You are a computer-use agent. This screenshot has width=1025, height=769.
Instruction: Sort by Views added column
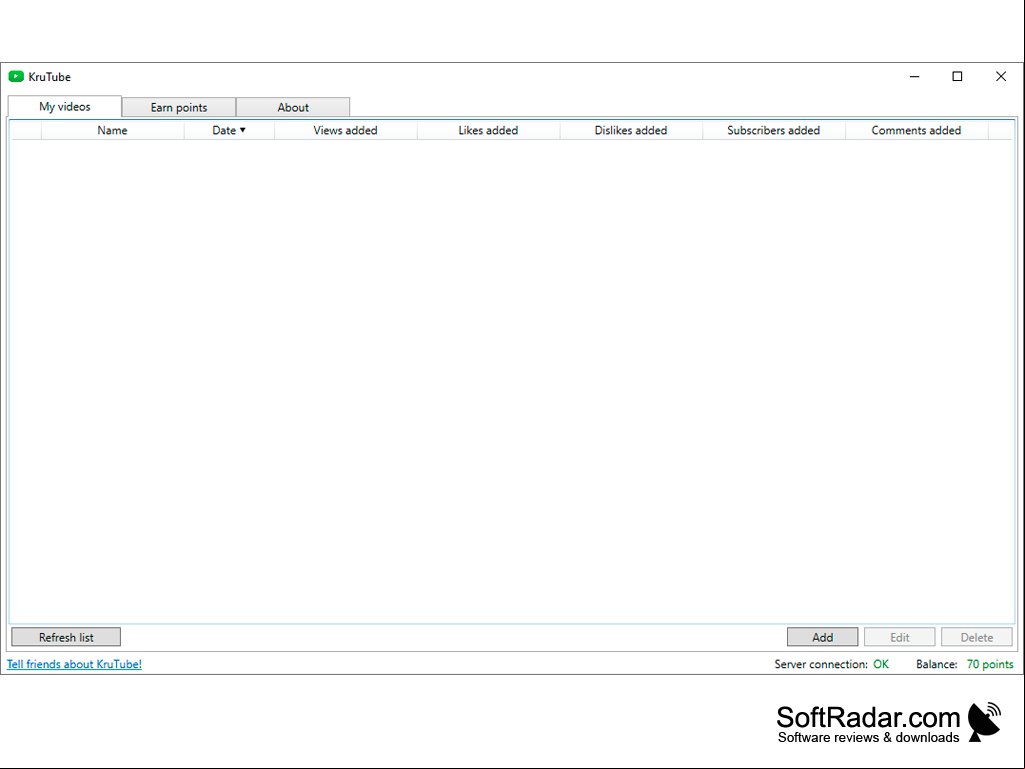pos(345,130)
